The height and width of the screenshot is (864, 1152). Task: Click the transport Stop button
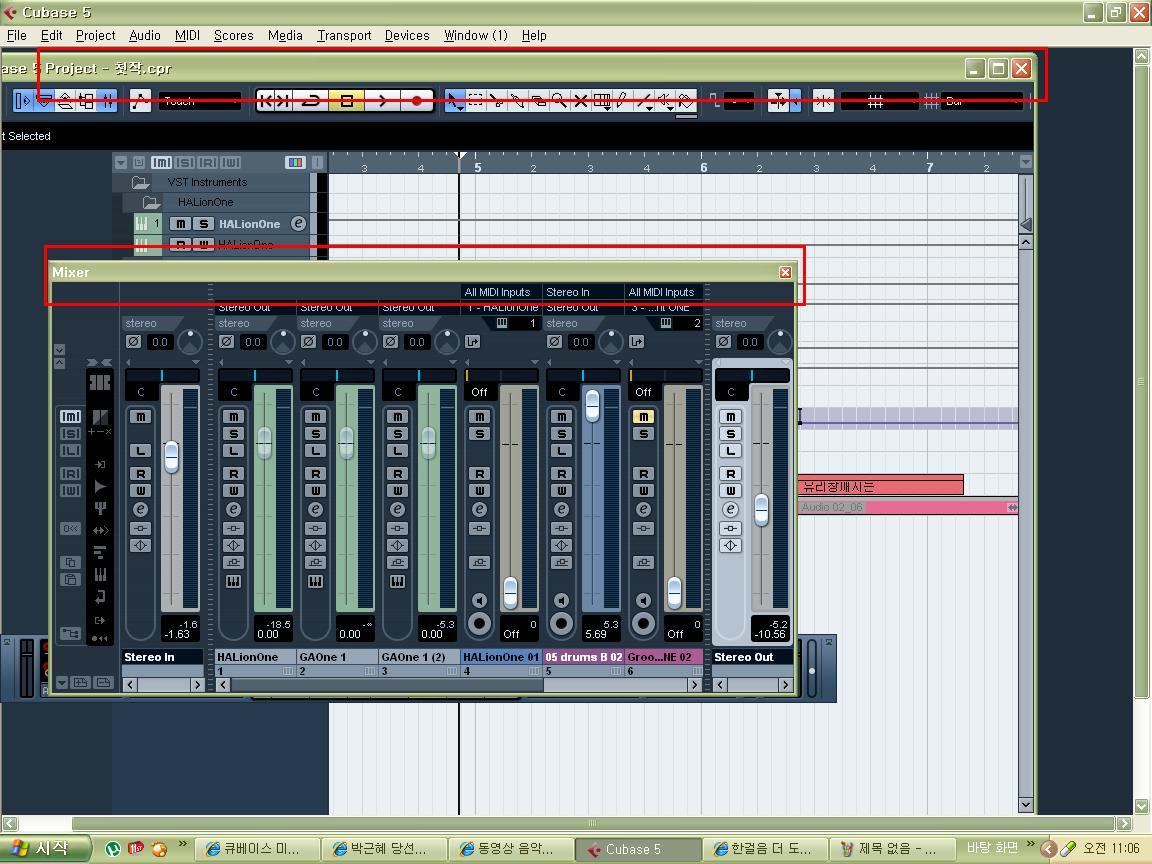tap(346, 101)
